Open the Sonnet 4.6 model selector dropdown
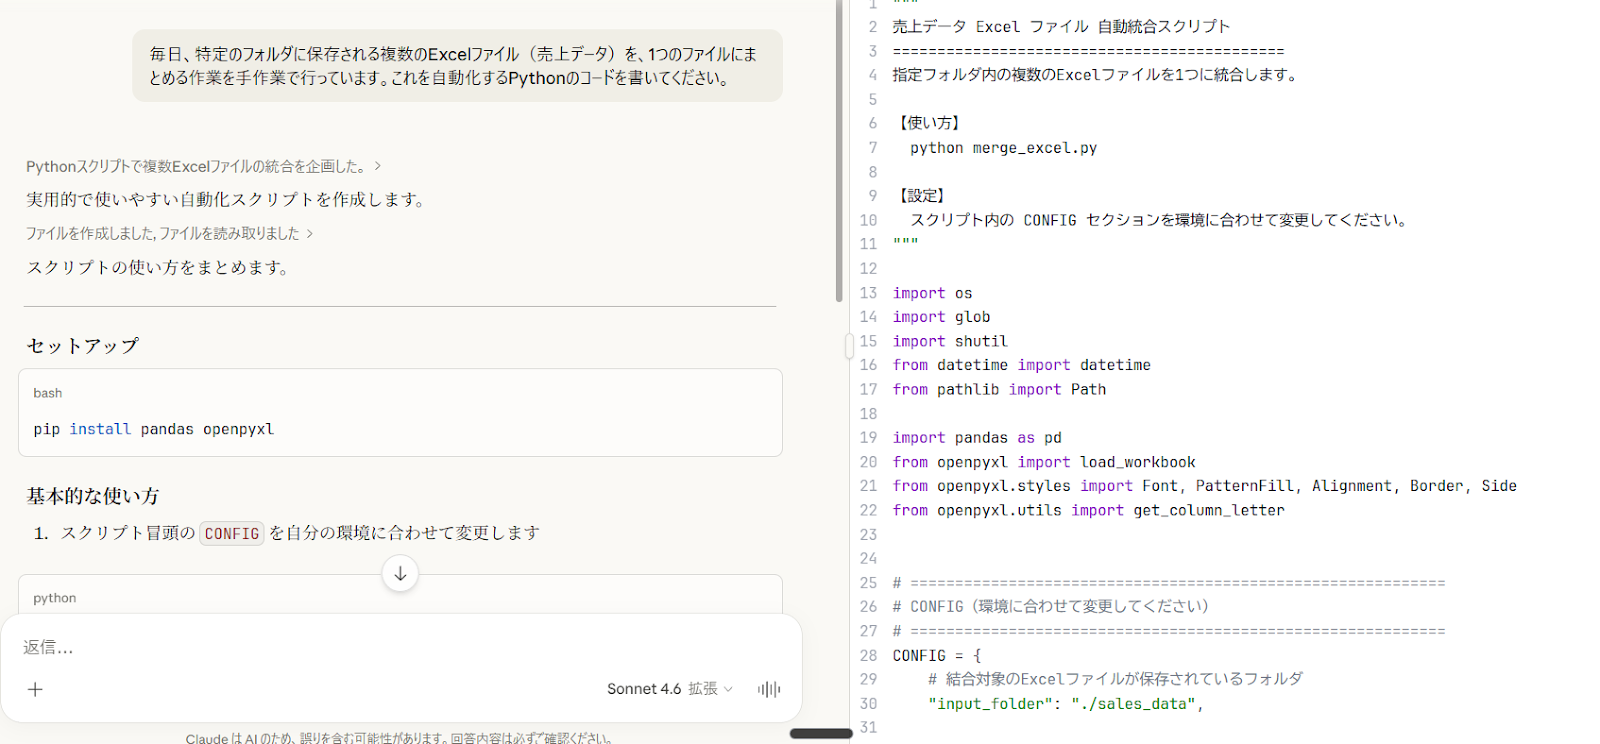The height and width of the screenshot is (744, 1600). [669, 689]
